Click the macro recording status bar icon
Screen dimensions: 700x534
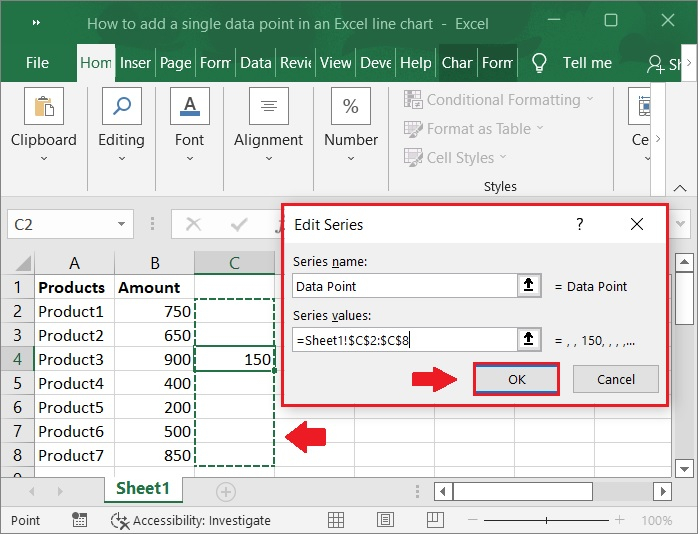[79, 520]
